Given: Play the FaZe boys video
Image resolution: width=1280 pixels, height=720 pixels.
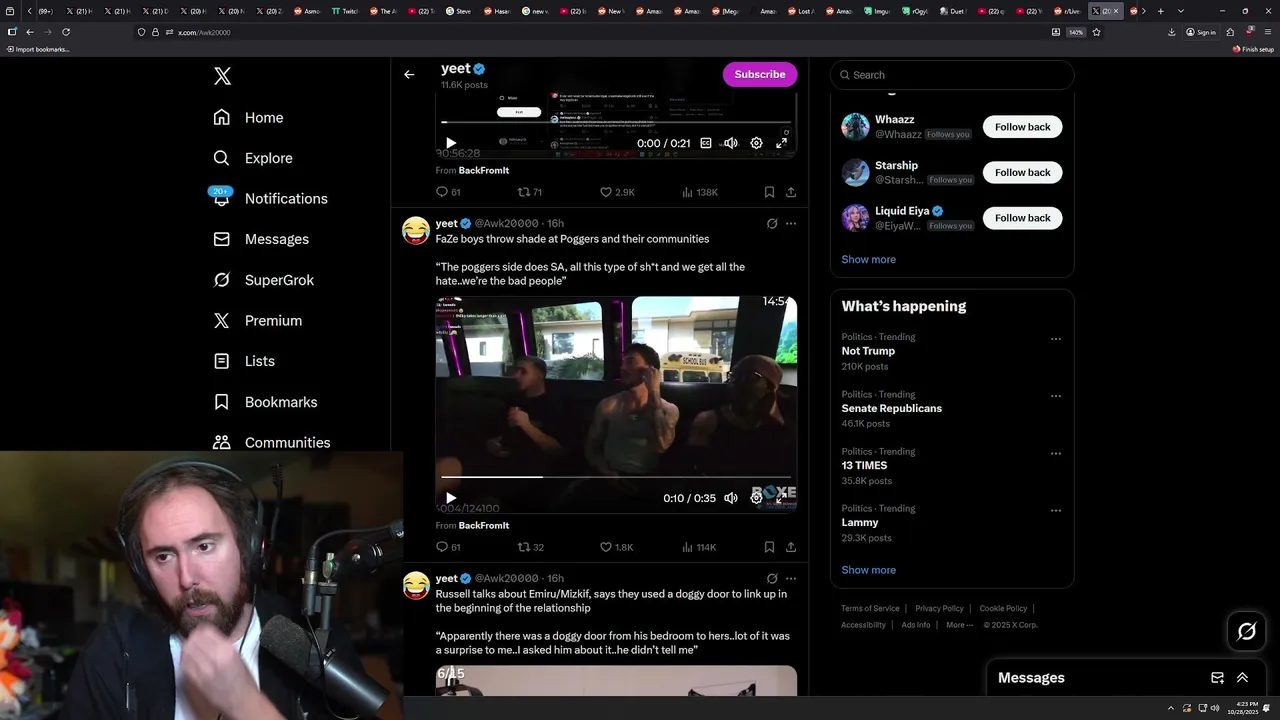Looking at the screenshot, I should pos(451,498).
